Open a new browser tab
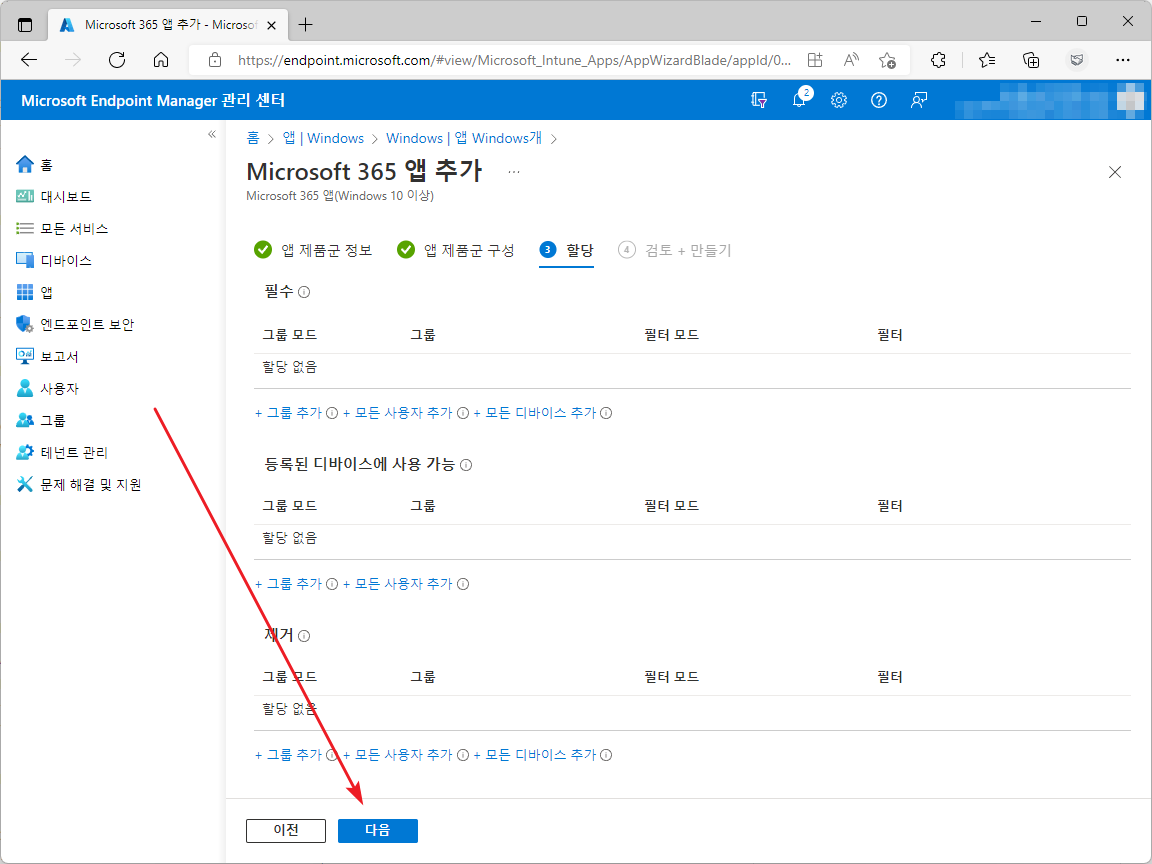1152x864 pixels. click(306, 24)
